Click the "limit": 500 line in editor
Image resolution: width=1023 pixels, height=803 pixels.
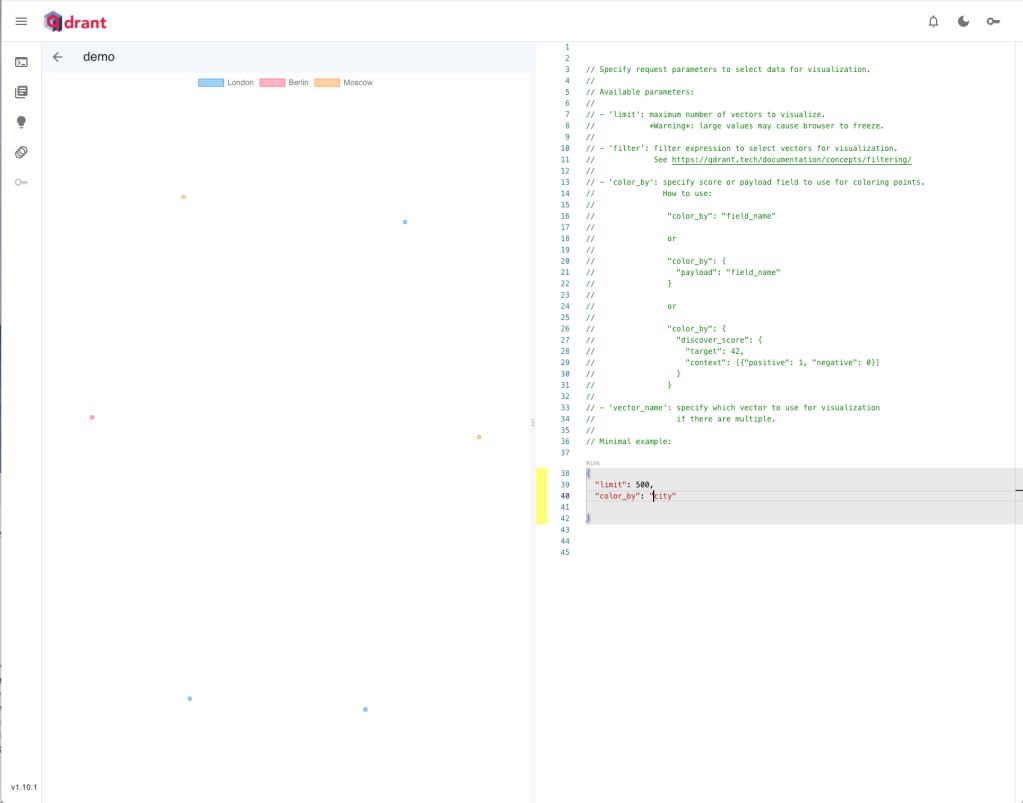tap(624, 485)
